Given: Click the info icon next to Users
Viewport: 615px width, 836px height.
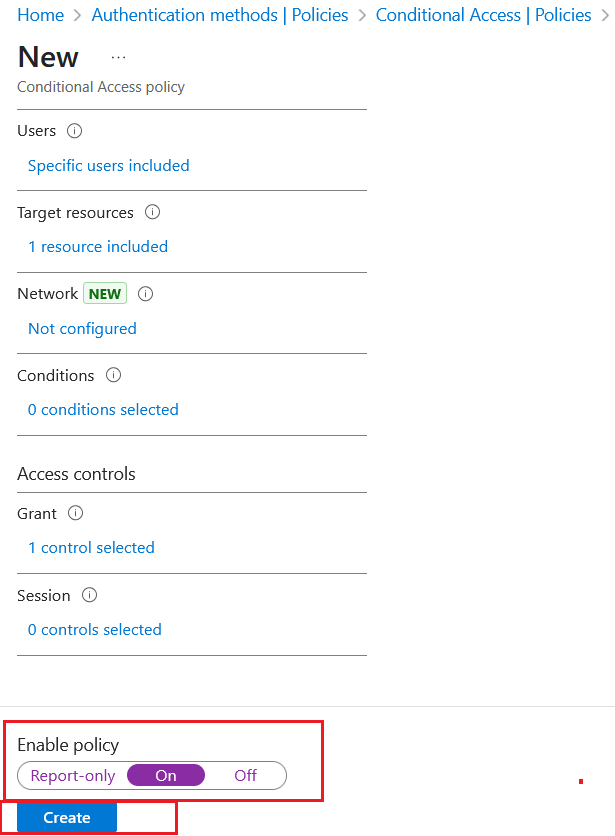Looking at the screenshot, I should pyautogui.click(x=74, y=131).
